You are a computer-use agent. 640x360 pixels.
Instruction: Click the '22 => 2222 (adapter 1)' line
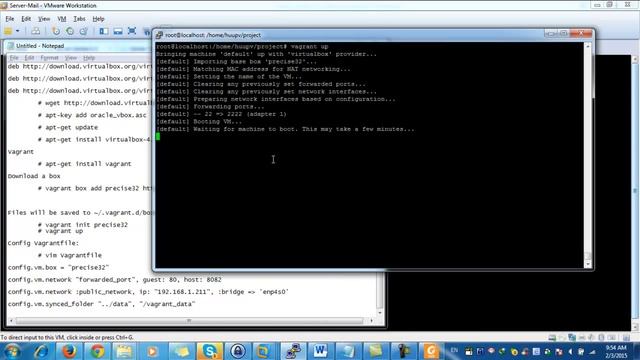pos(221,114)
